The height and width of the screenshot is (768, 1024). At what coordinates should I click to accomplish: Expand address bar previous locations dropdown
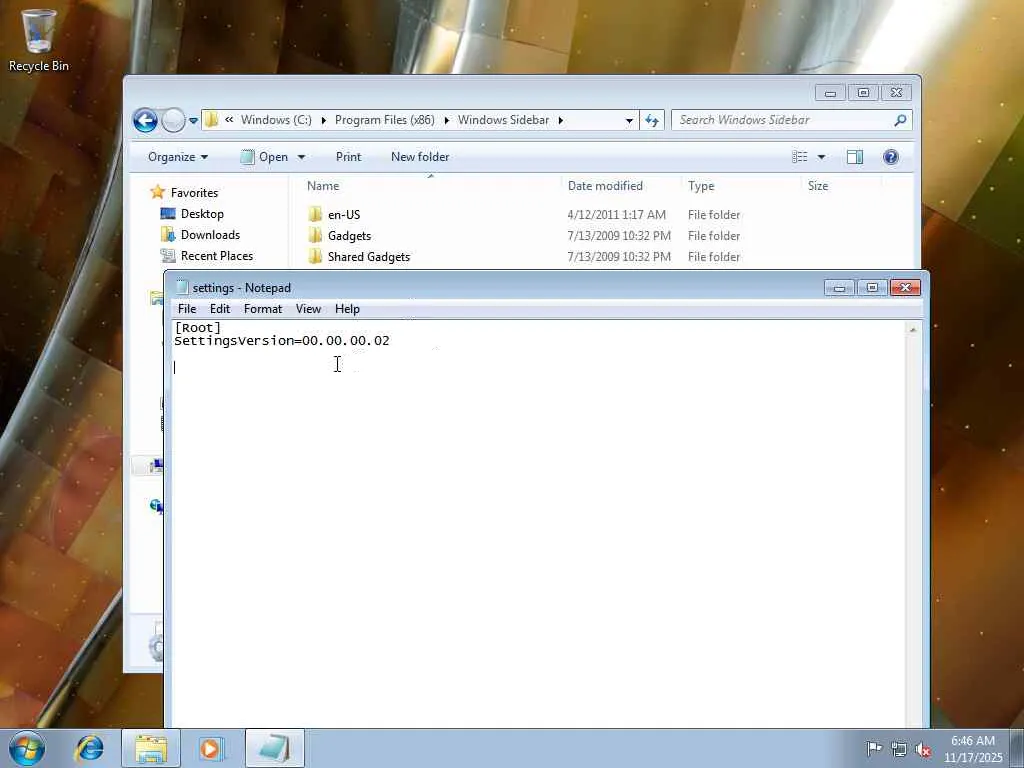(629, 120)
